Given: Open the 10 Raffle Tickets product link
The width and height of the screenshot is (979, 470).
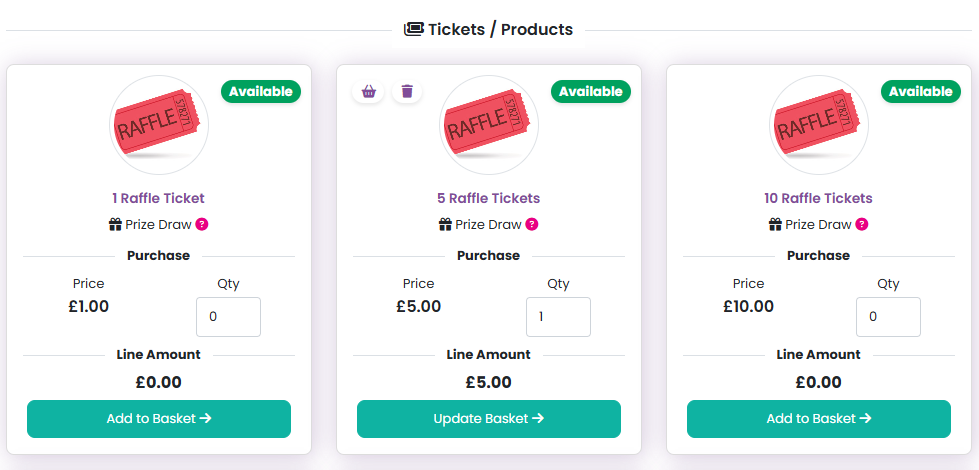Looking at the screenshot, I should [x=819, y=198].
